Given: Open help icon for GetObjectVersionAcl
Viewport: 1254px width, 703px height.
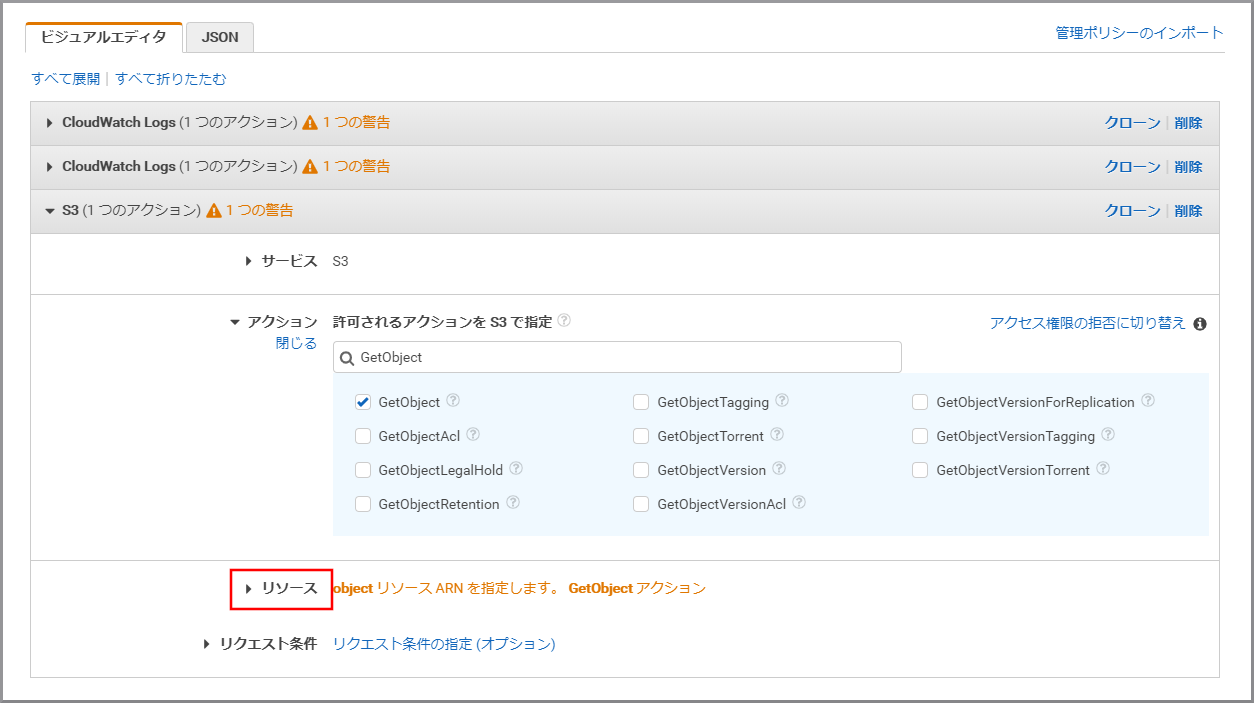Looking at the screenshot, I should click(799, 503).
